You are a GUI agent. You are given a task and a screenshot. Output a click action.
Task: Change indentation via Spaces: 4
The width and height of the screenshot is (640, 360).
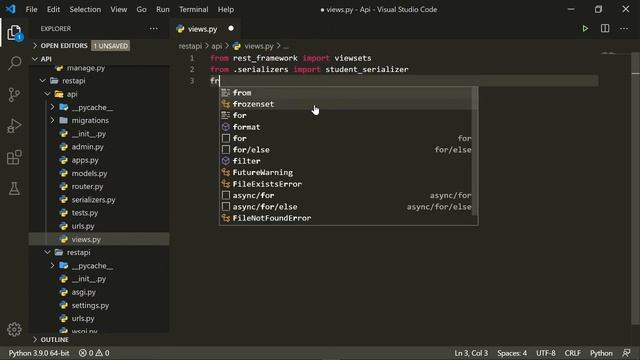pos(512,353)
